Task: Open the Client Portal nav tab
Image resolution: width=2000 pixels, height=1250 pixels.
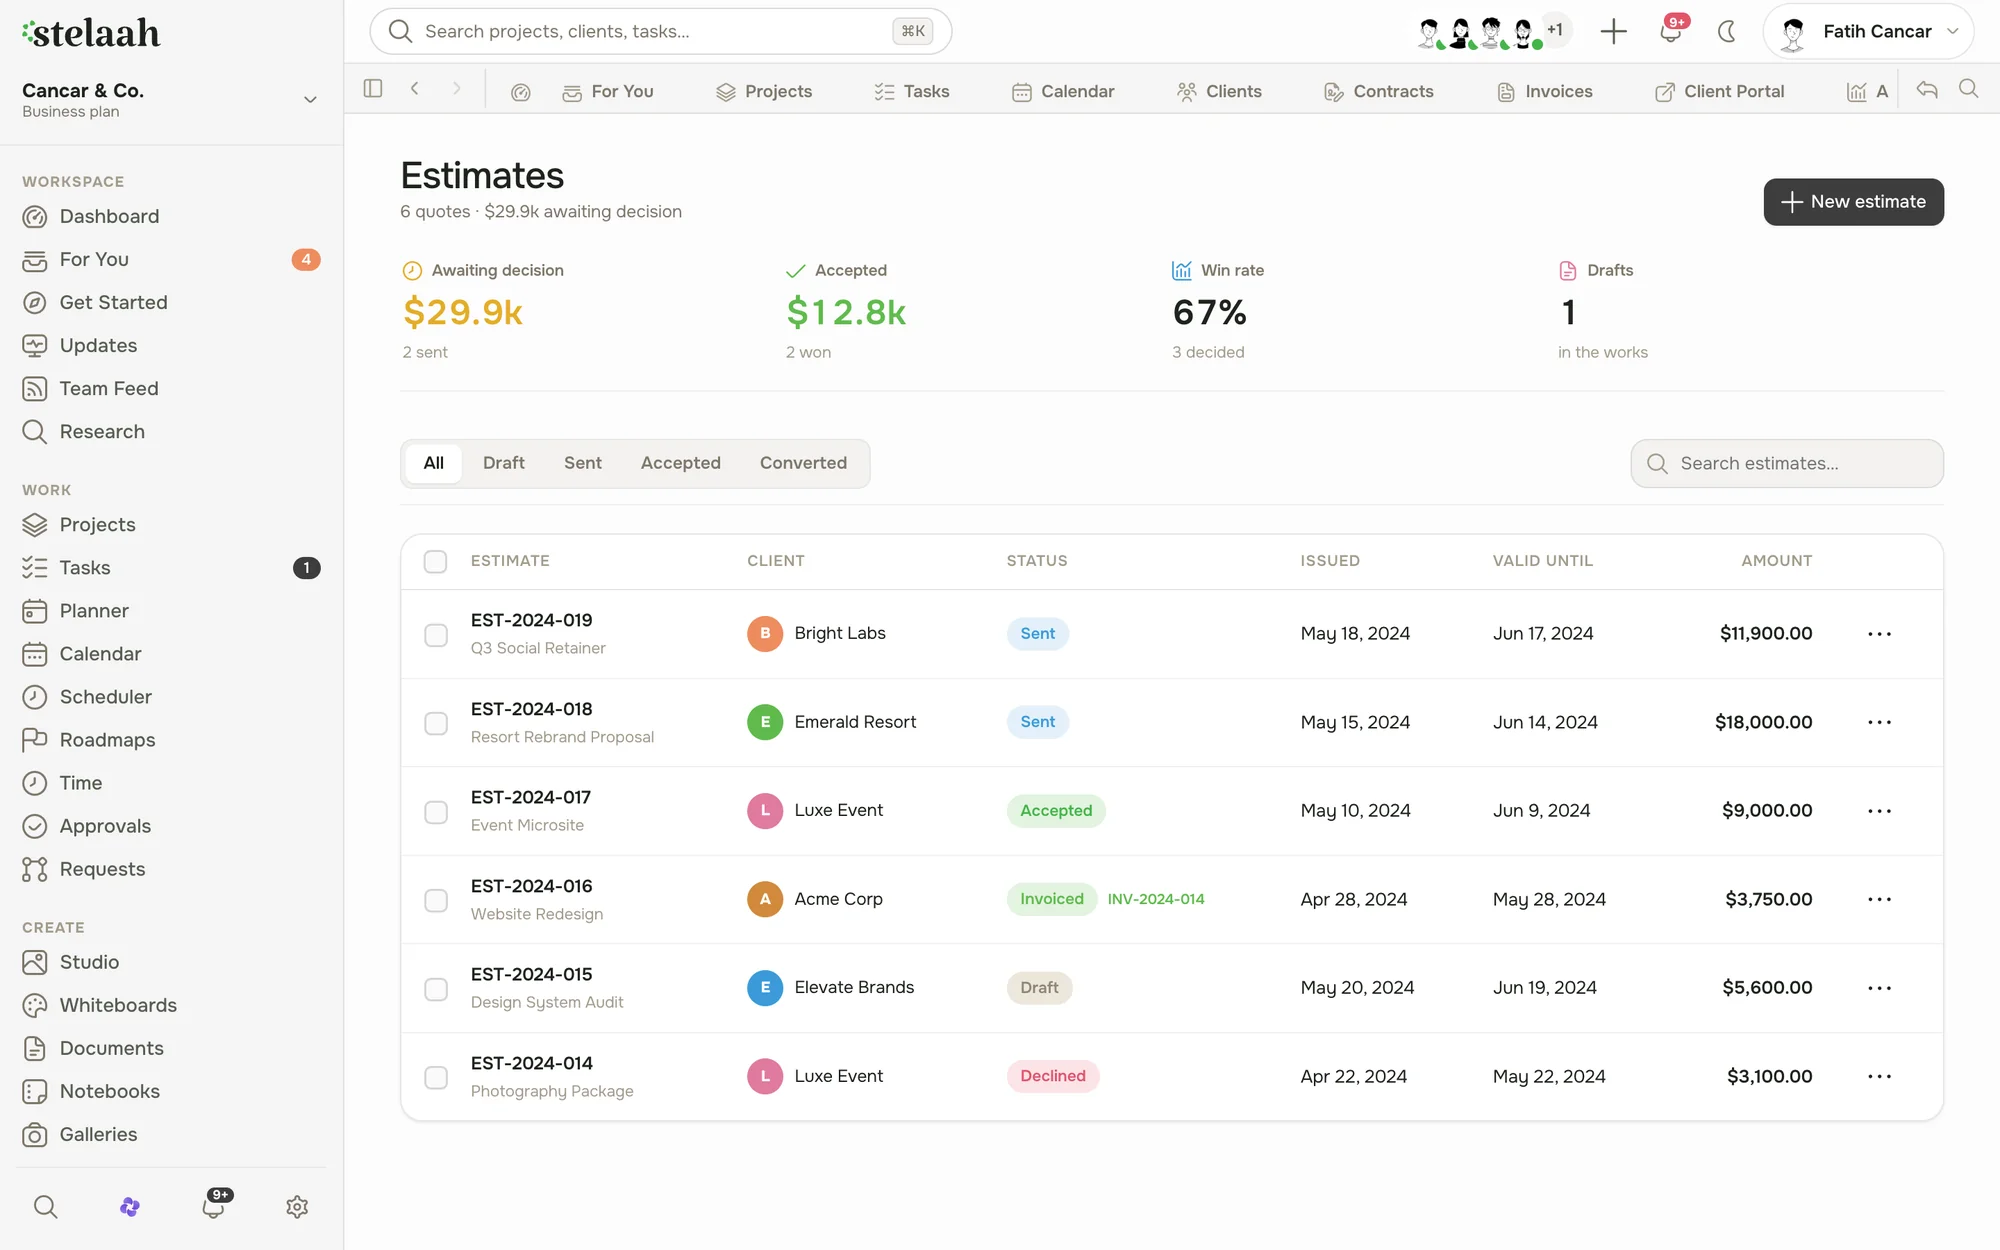Action: point(1720,91)
